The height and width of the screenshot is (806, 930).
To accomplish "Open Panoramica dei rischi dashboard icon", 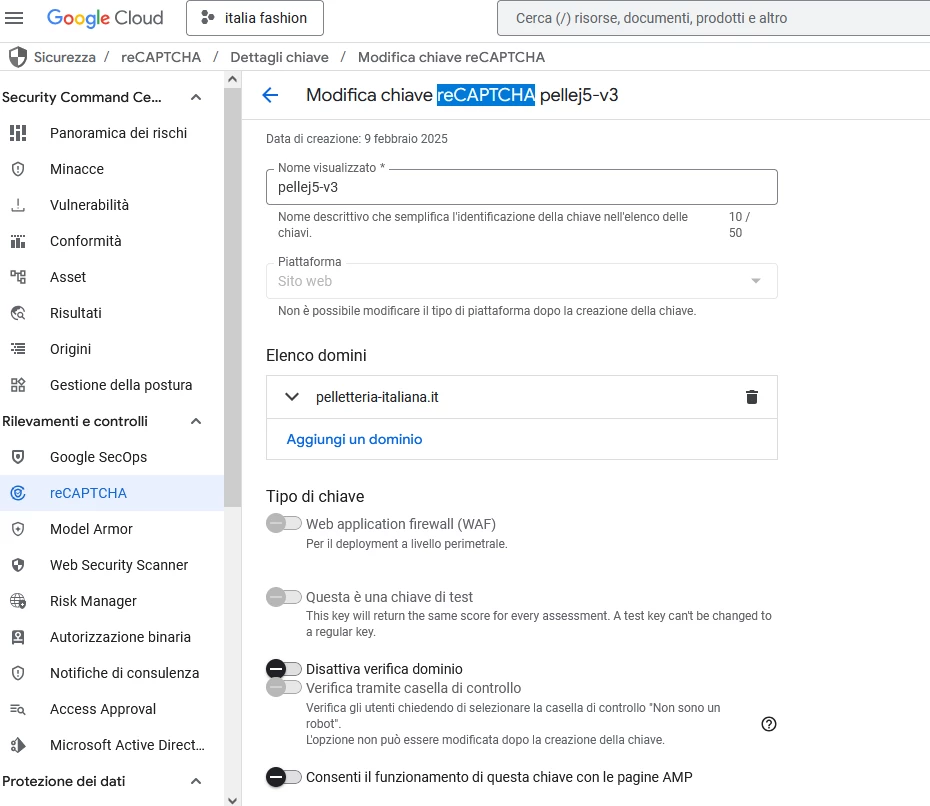I will tap(18, 133).
